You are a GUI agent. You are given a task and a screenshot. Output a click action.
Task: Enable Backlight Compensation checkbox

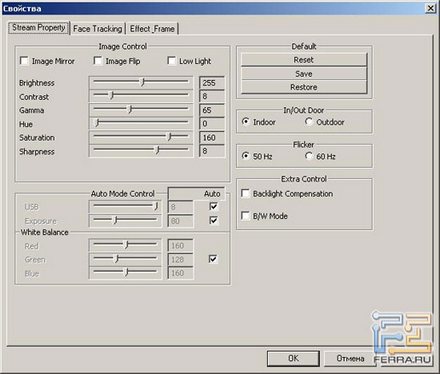[x=245, y=194]
